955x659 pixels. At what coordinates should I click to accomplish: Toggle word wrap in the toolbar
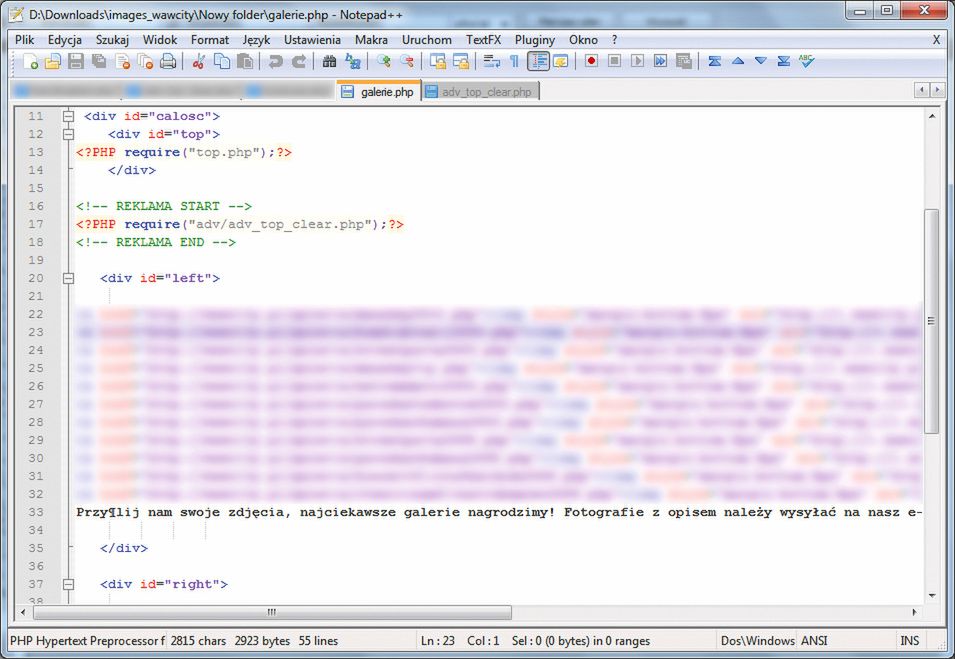[x=491, y=62]
